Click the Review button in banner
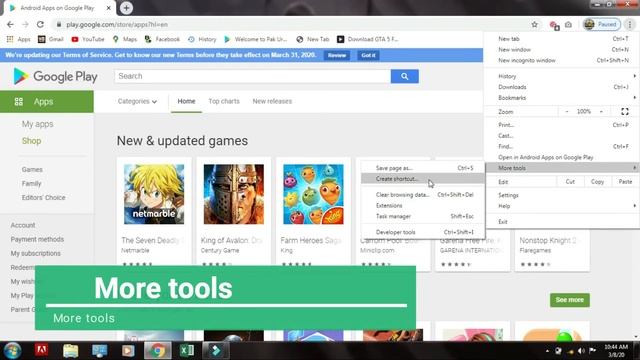The image size is (640, 360). pyautogui.click(x=337, y=55)
